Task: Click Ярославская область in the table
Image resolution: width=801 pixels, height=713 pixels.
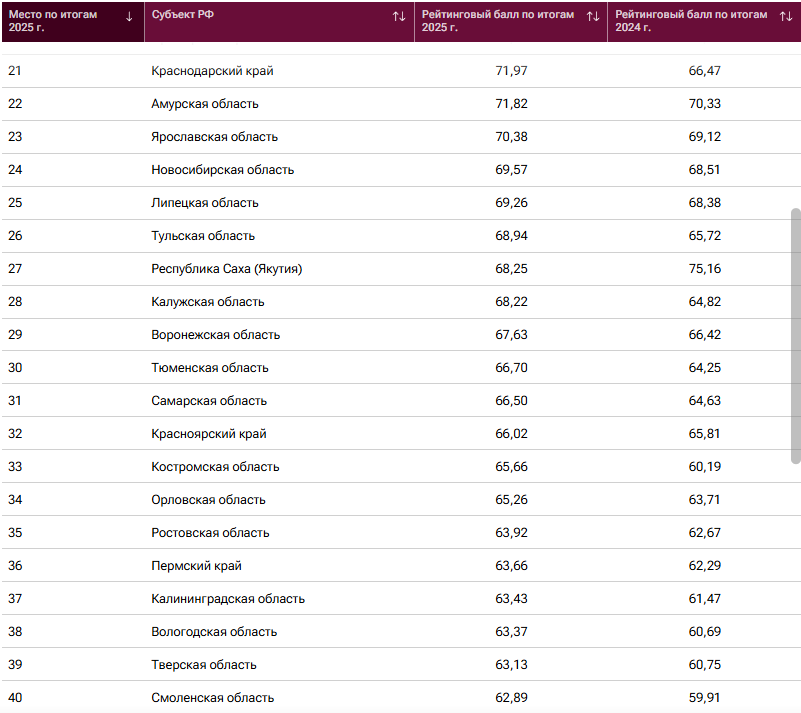Action: click(x=214, y=137)
